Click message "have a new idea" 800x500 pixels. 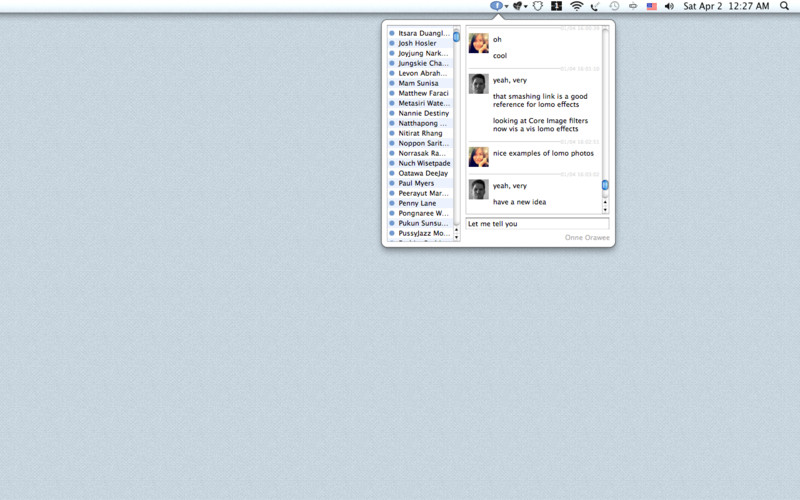[x=519, y=202]
